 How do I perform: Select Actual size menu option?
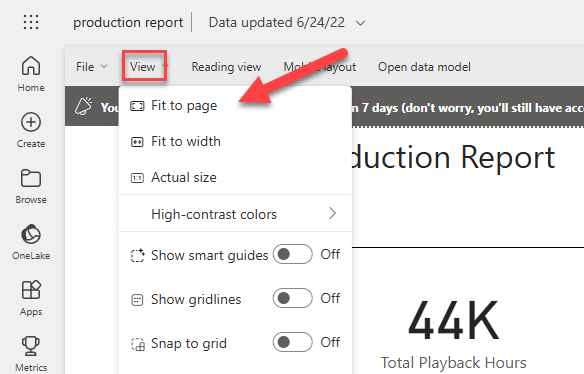(235, 177)
